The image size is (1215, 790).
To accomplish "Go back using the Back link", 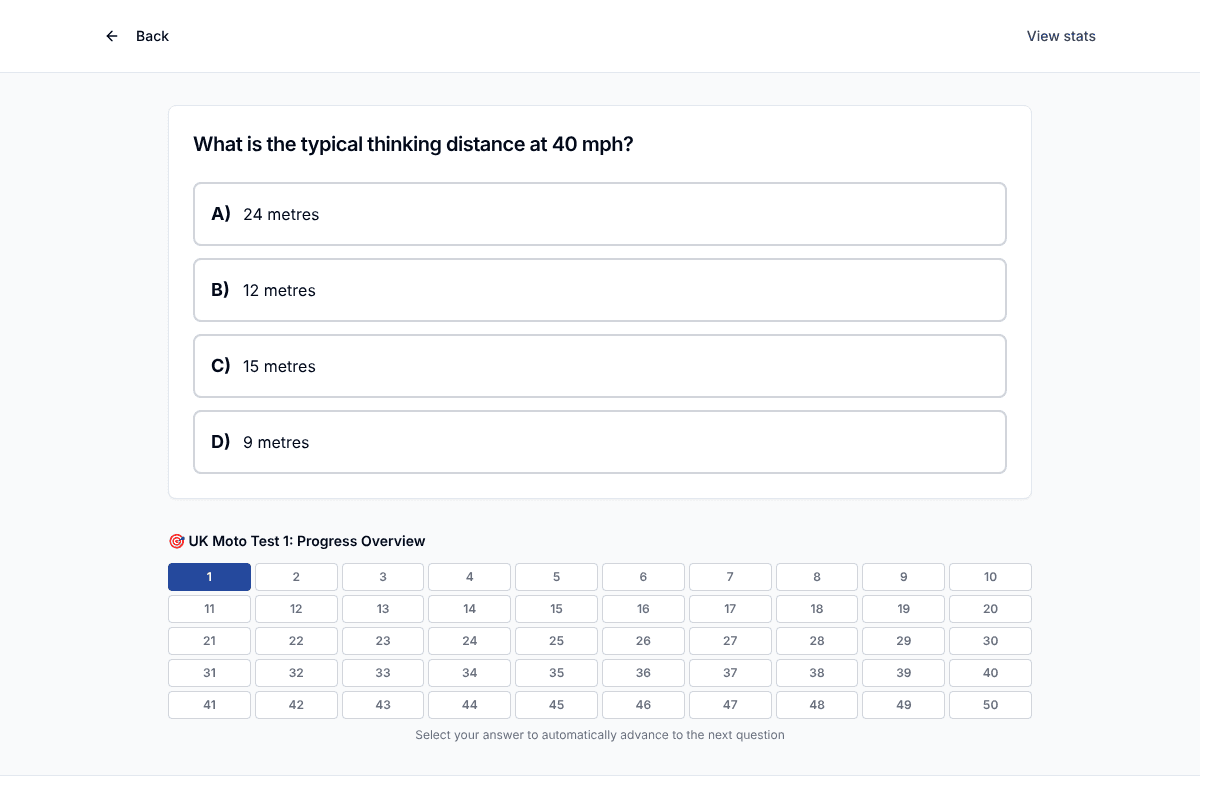I will tap(152, 36).
